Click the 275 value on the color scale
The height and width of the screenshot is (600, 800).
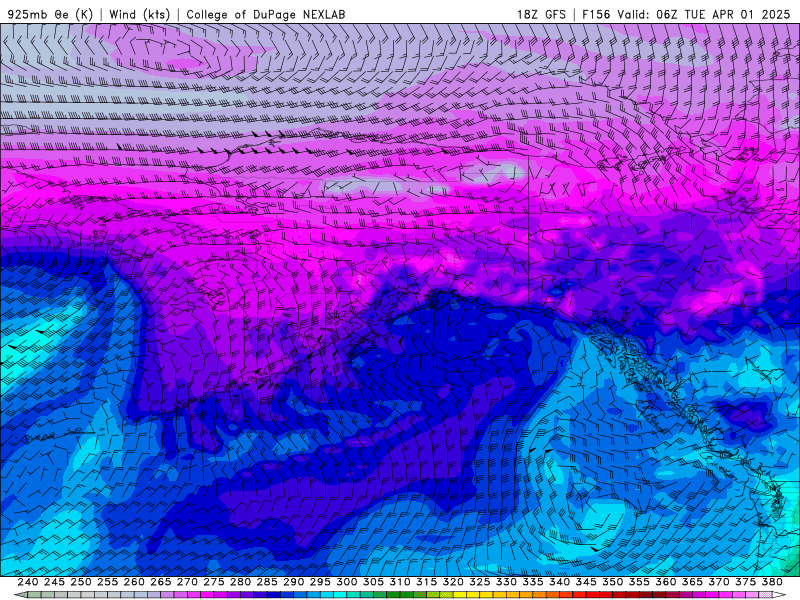(214, 582)
